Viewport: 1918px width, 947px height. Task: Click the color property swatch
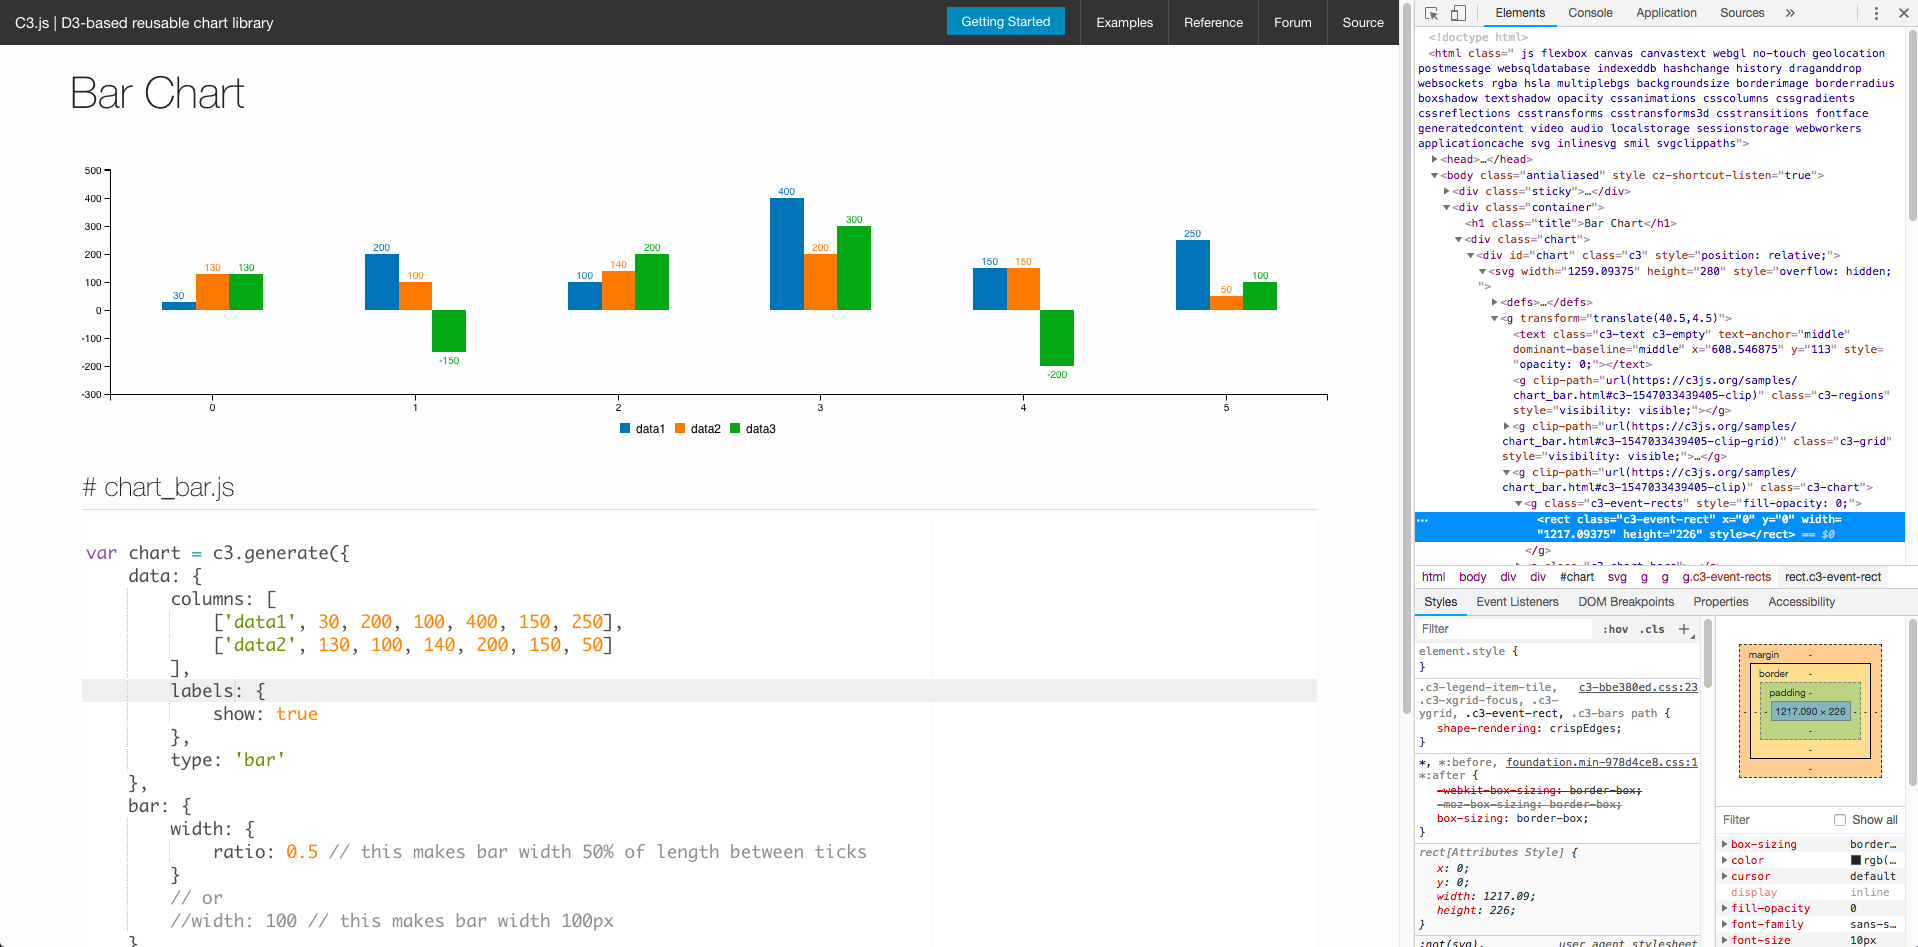(x=1854, y=860)
